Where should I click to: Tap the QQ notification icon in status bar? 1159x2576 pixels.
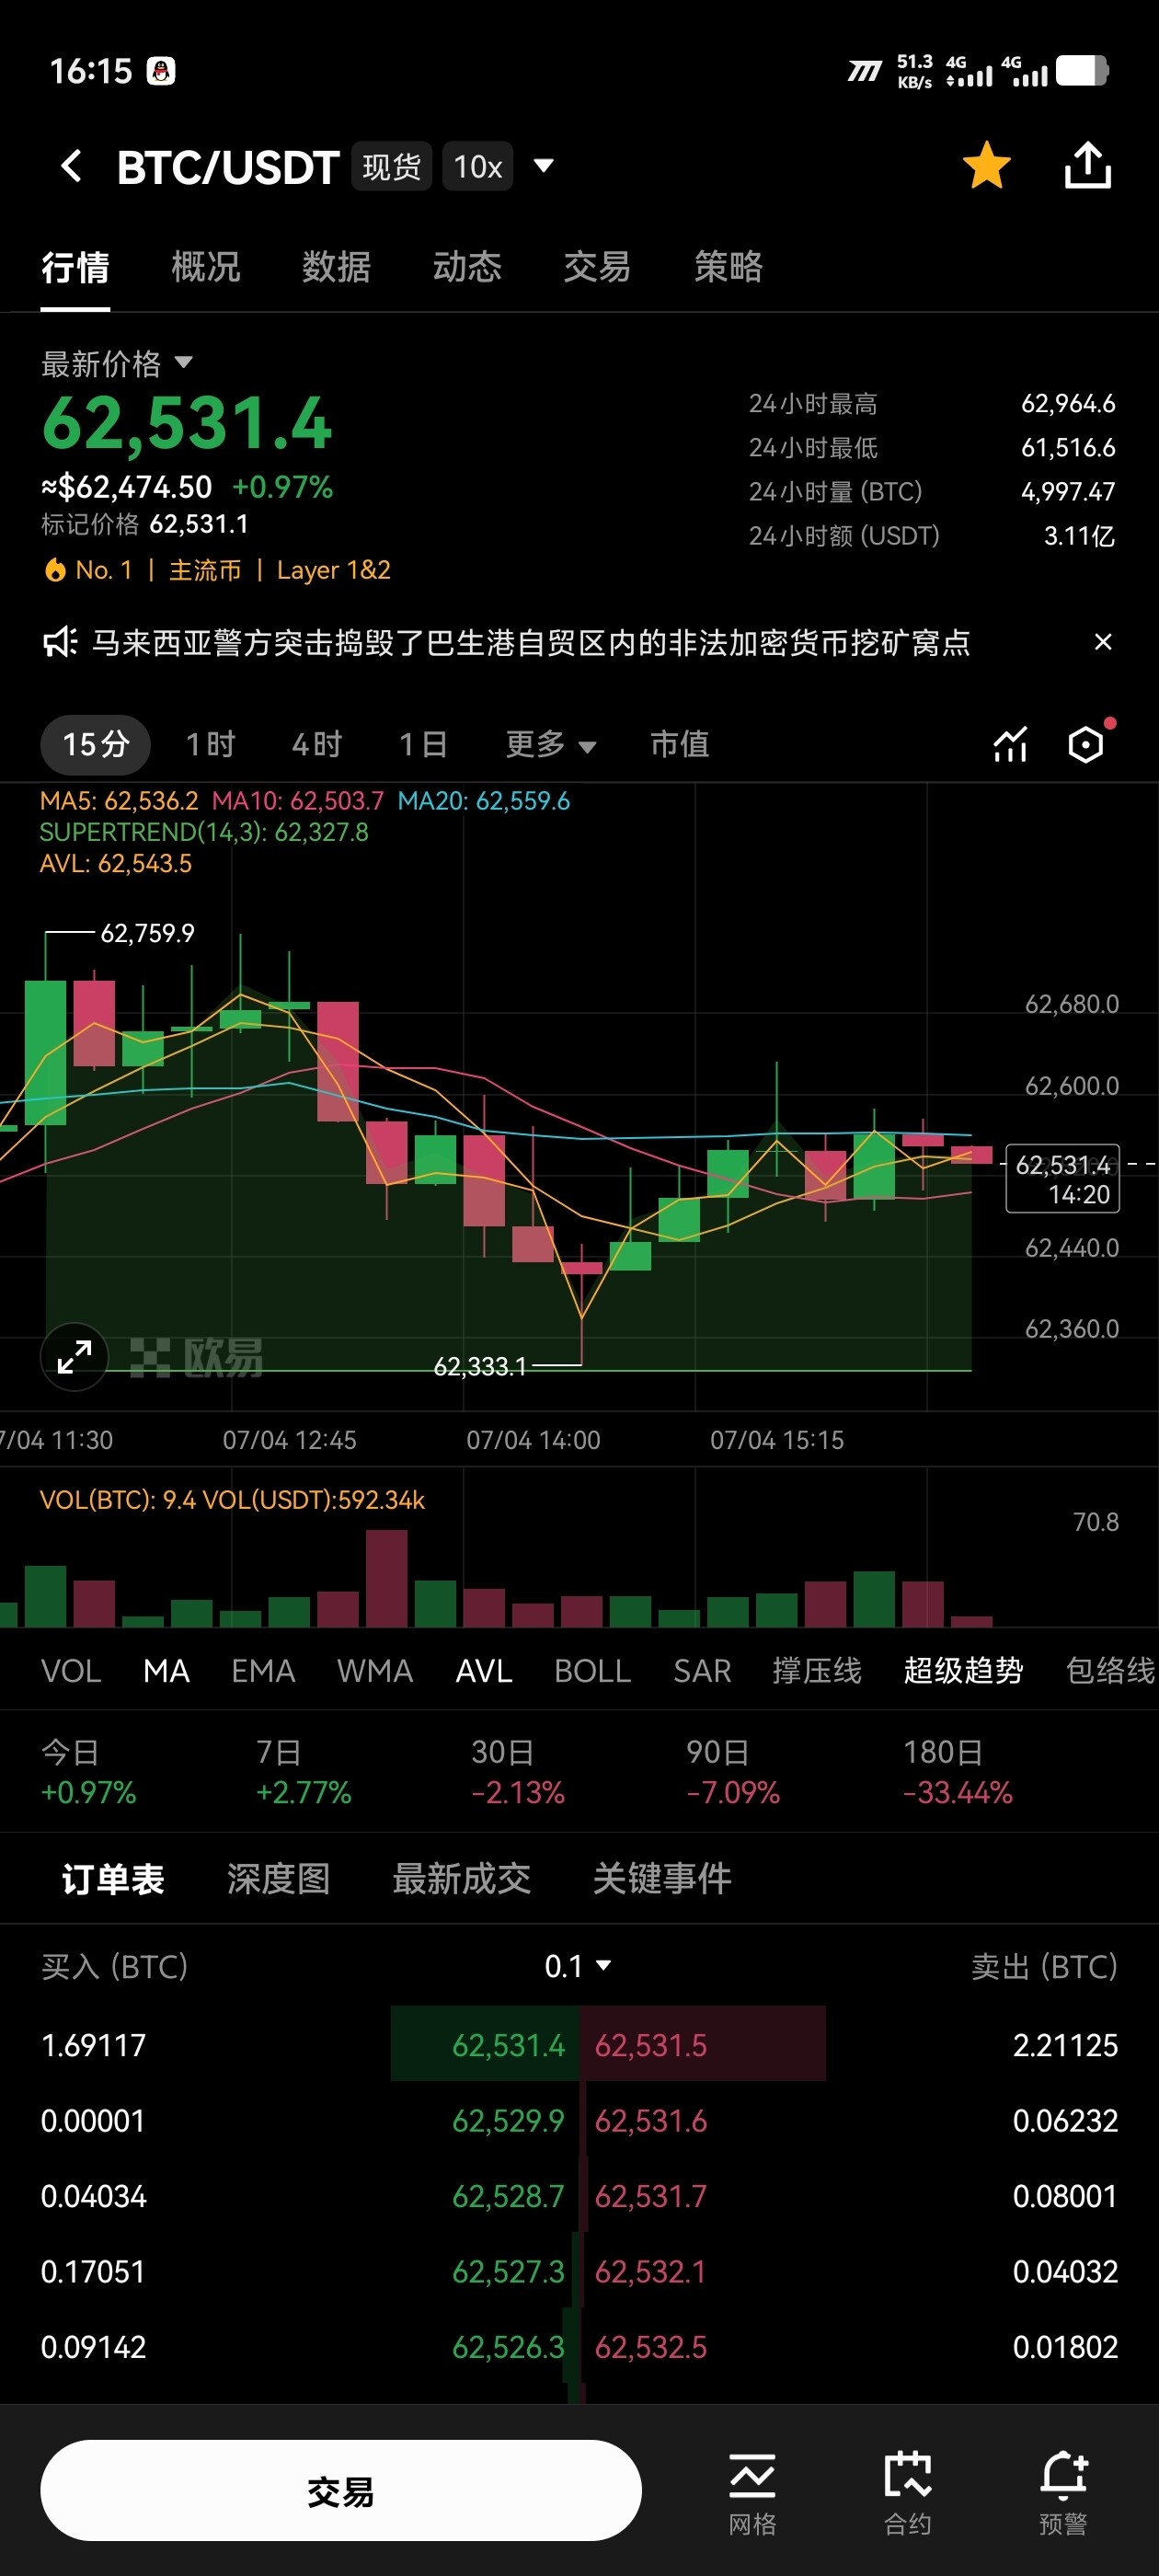[161, 71]
